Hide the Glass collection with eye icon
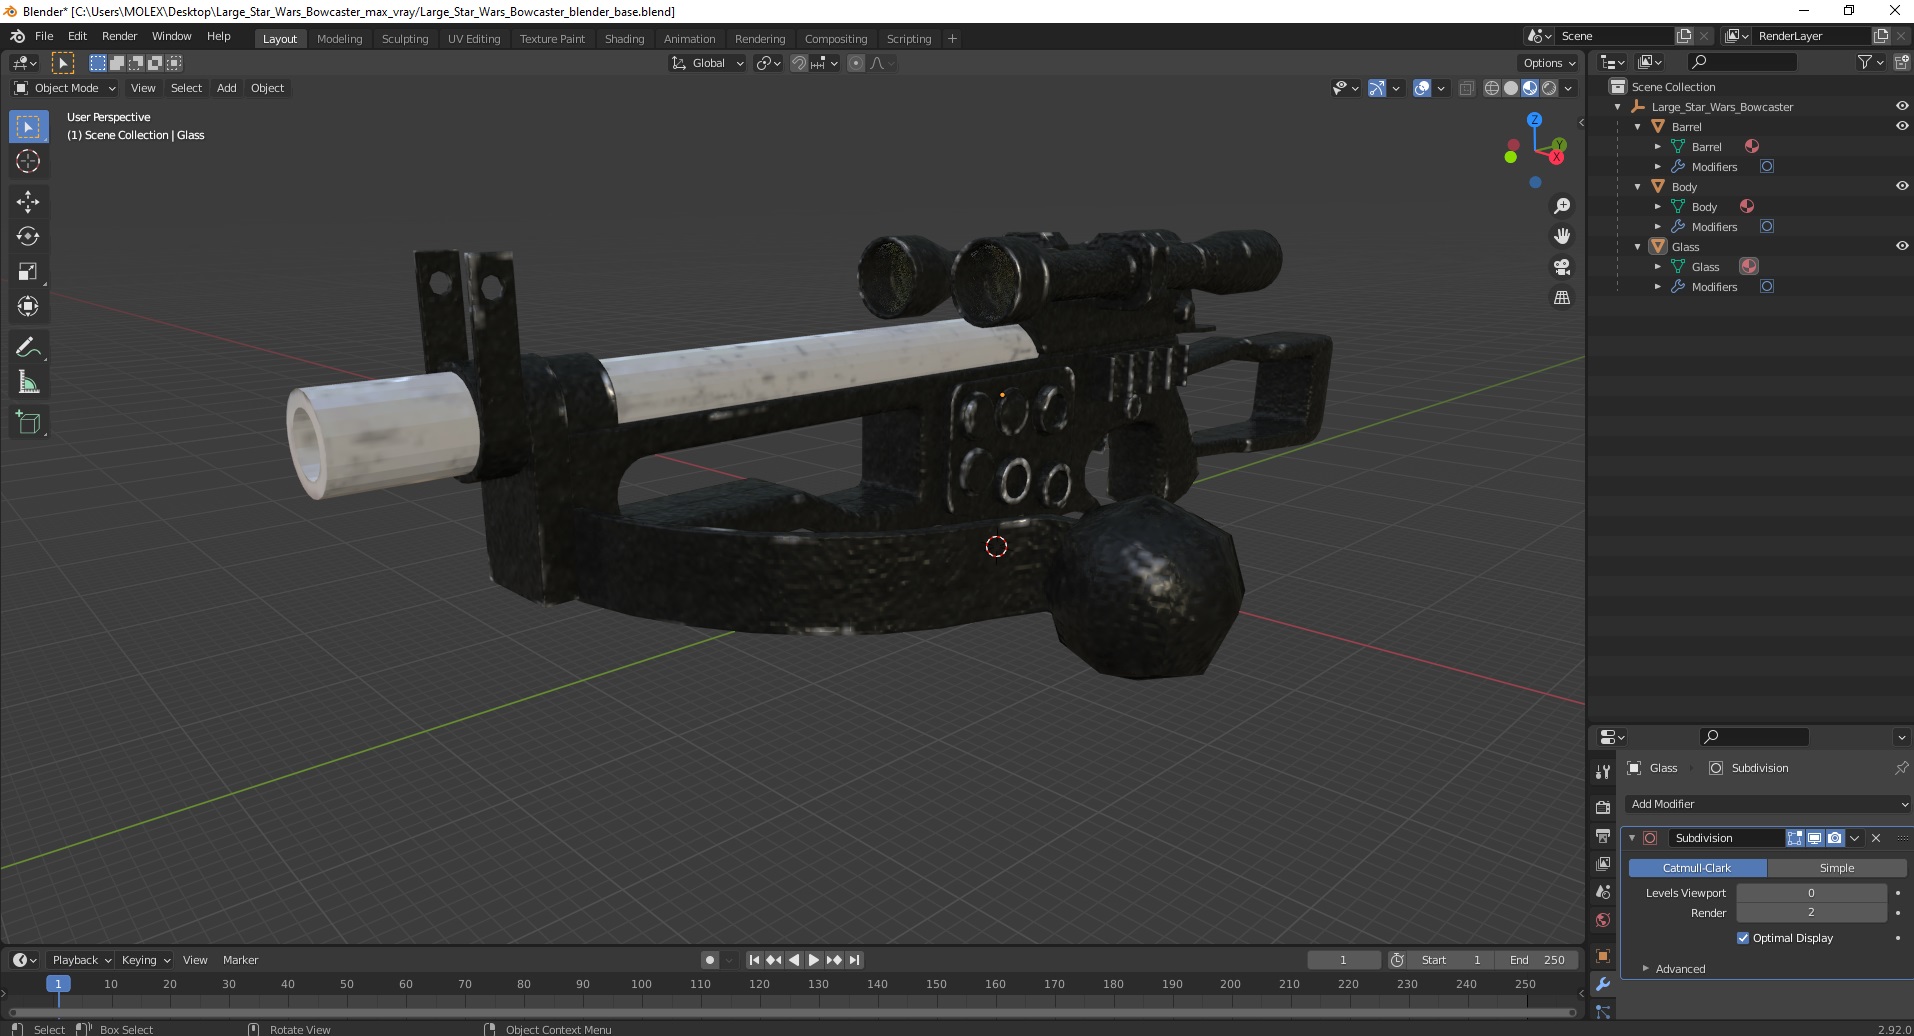 point(1901,246)
